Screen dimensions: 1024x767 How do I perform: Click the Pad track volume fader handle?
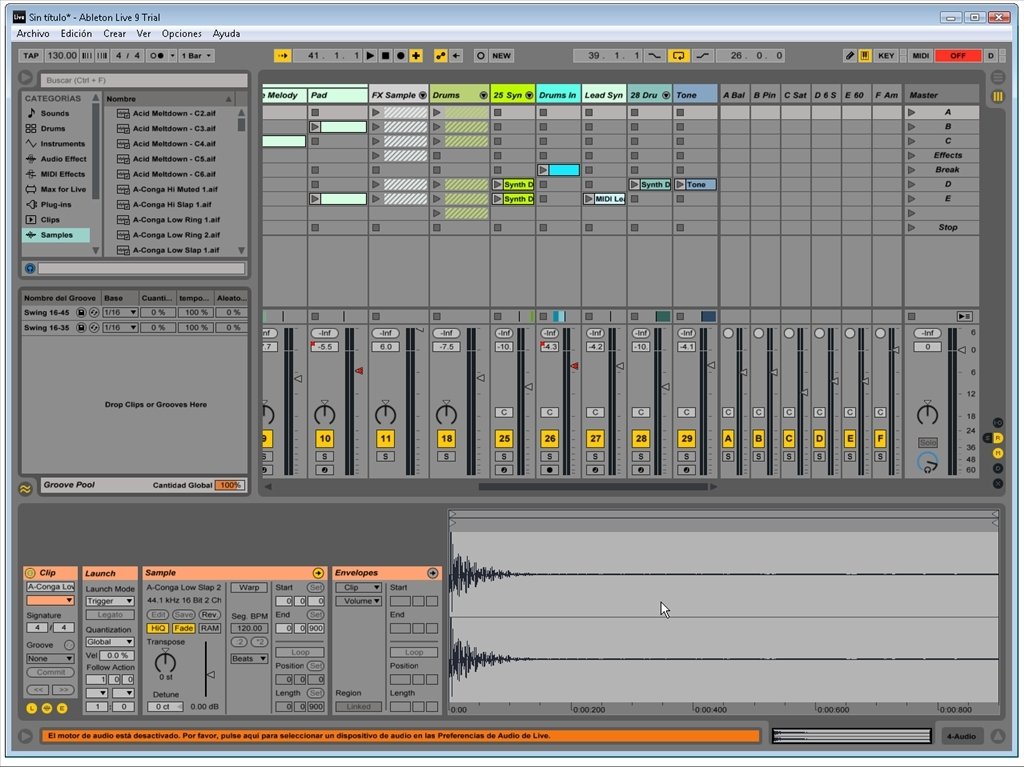click(x=359, y=370)
